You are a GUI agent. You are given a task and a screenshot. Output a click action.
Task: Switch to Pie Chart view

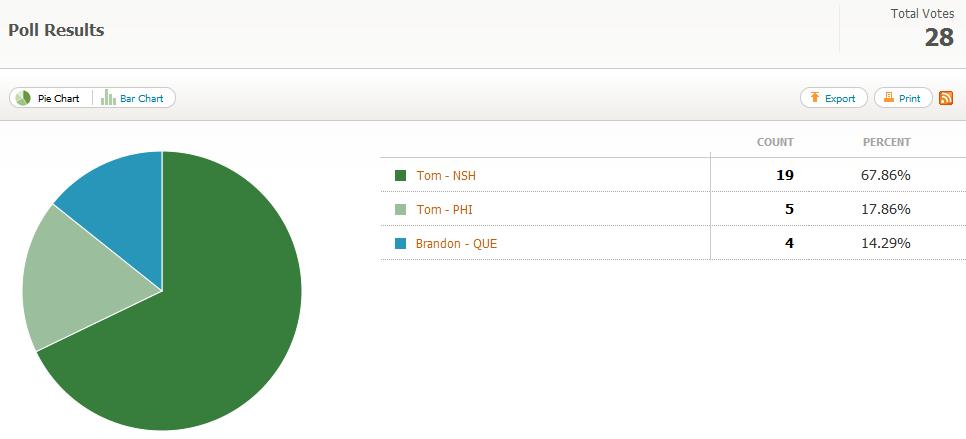point(50,98)
